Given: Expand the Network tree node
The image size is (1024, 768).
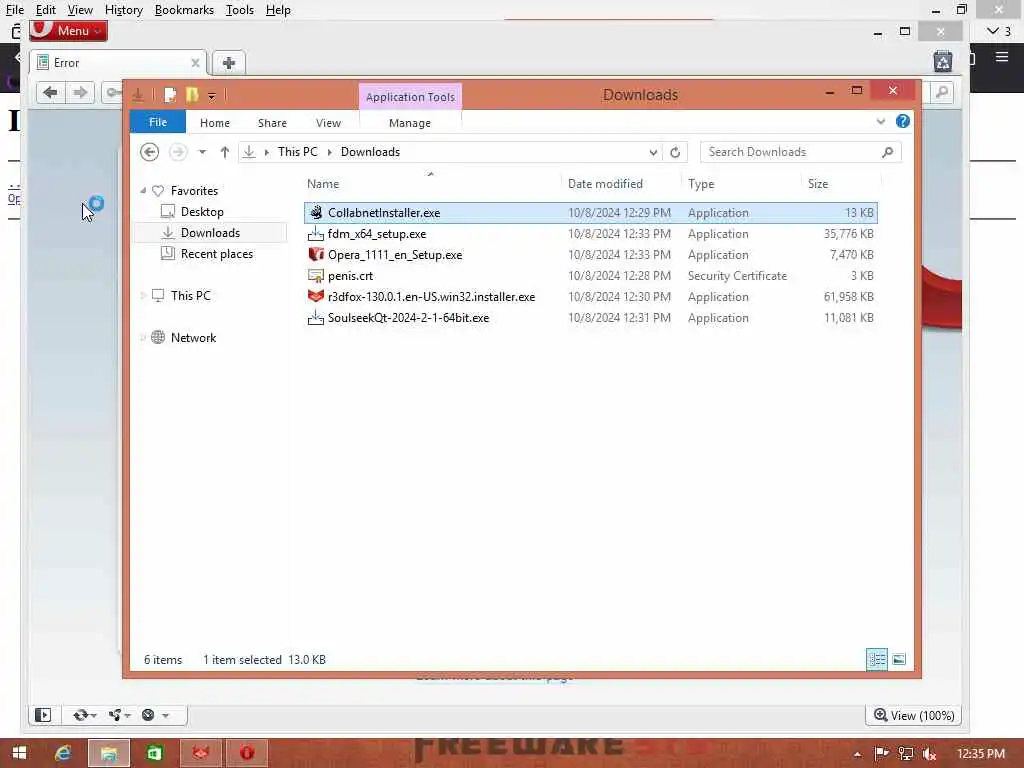Looking at the screenshot, I should [x=142, y=338].
